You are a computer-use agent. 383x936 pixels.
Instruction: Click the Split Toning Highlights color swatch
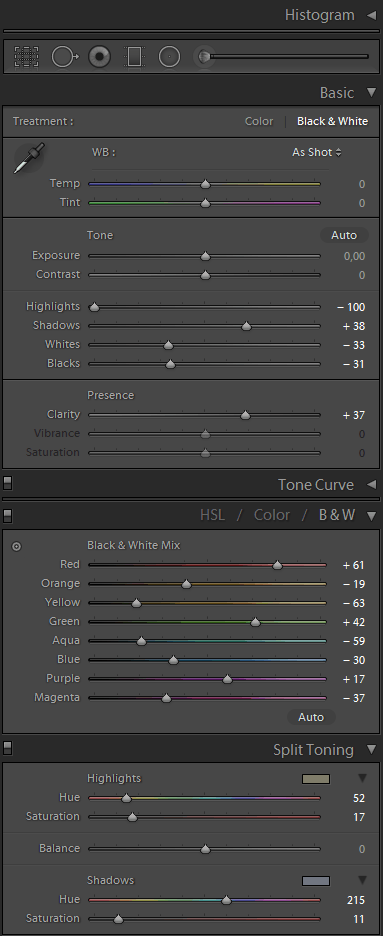(316, 778)
